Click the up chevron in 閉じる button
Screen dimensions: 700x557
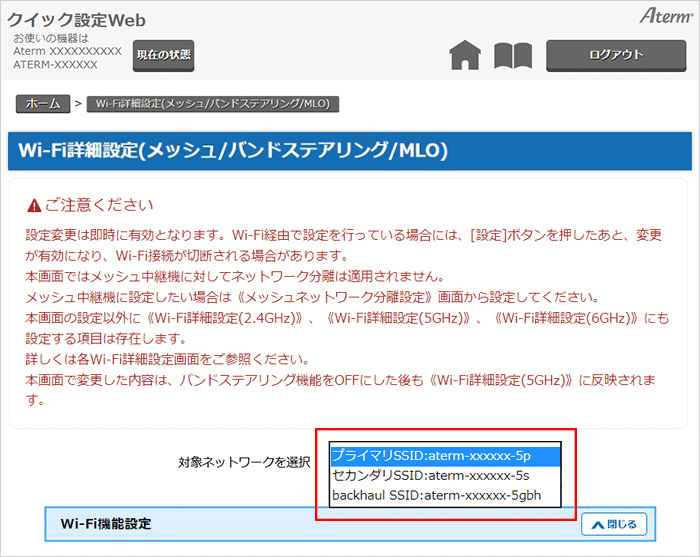pyautogui.click(x=597, y=524)
